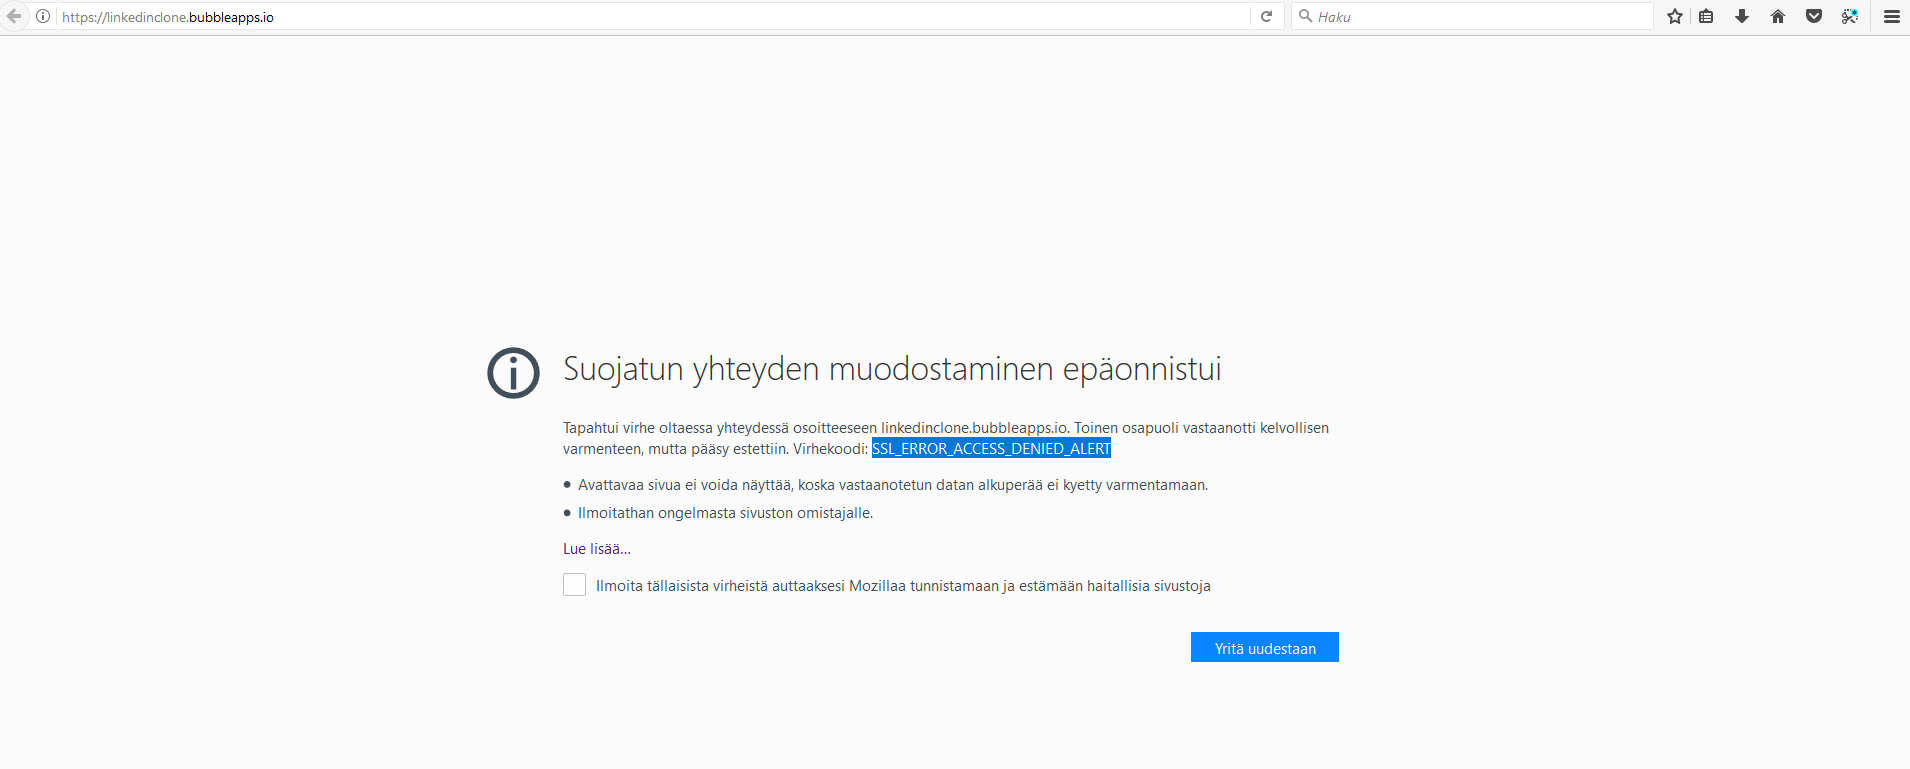Click the bullet 'Avattavaa sivua ei voida näyttää'

(x=893, y=485)
